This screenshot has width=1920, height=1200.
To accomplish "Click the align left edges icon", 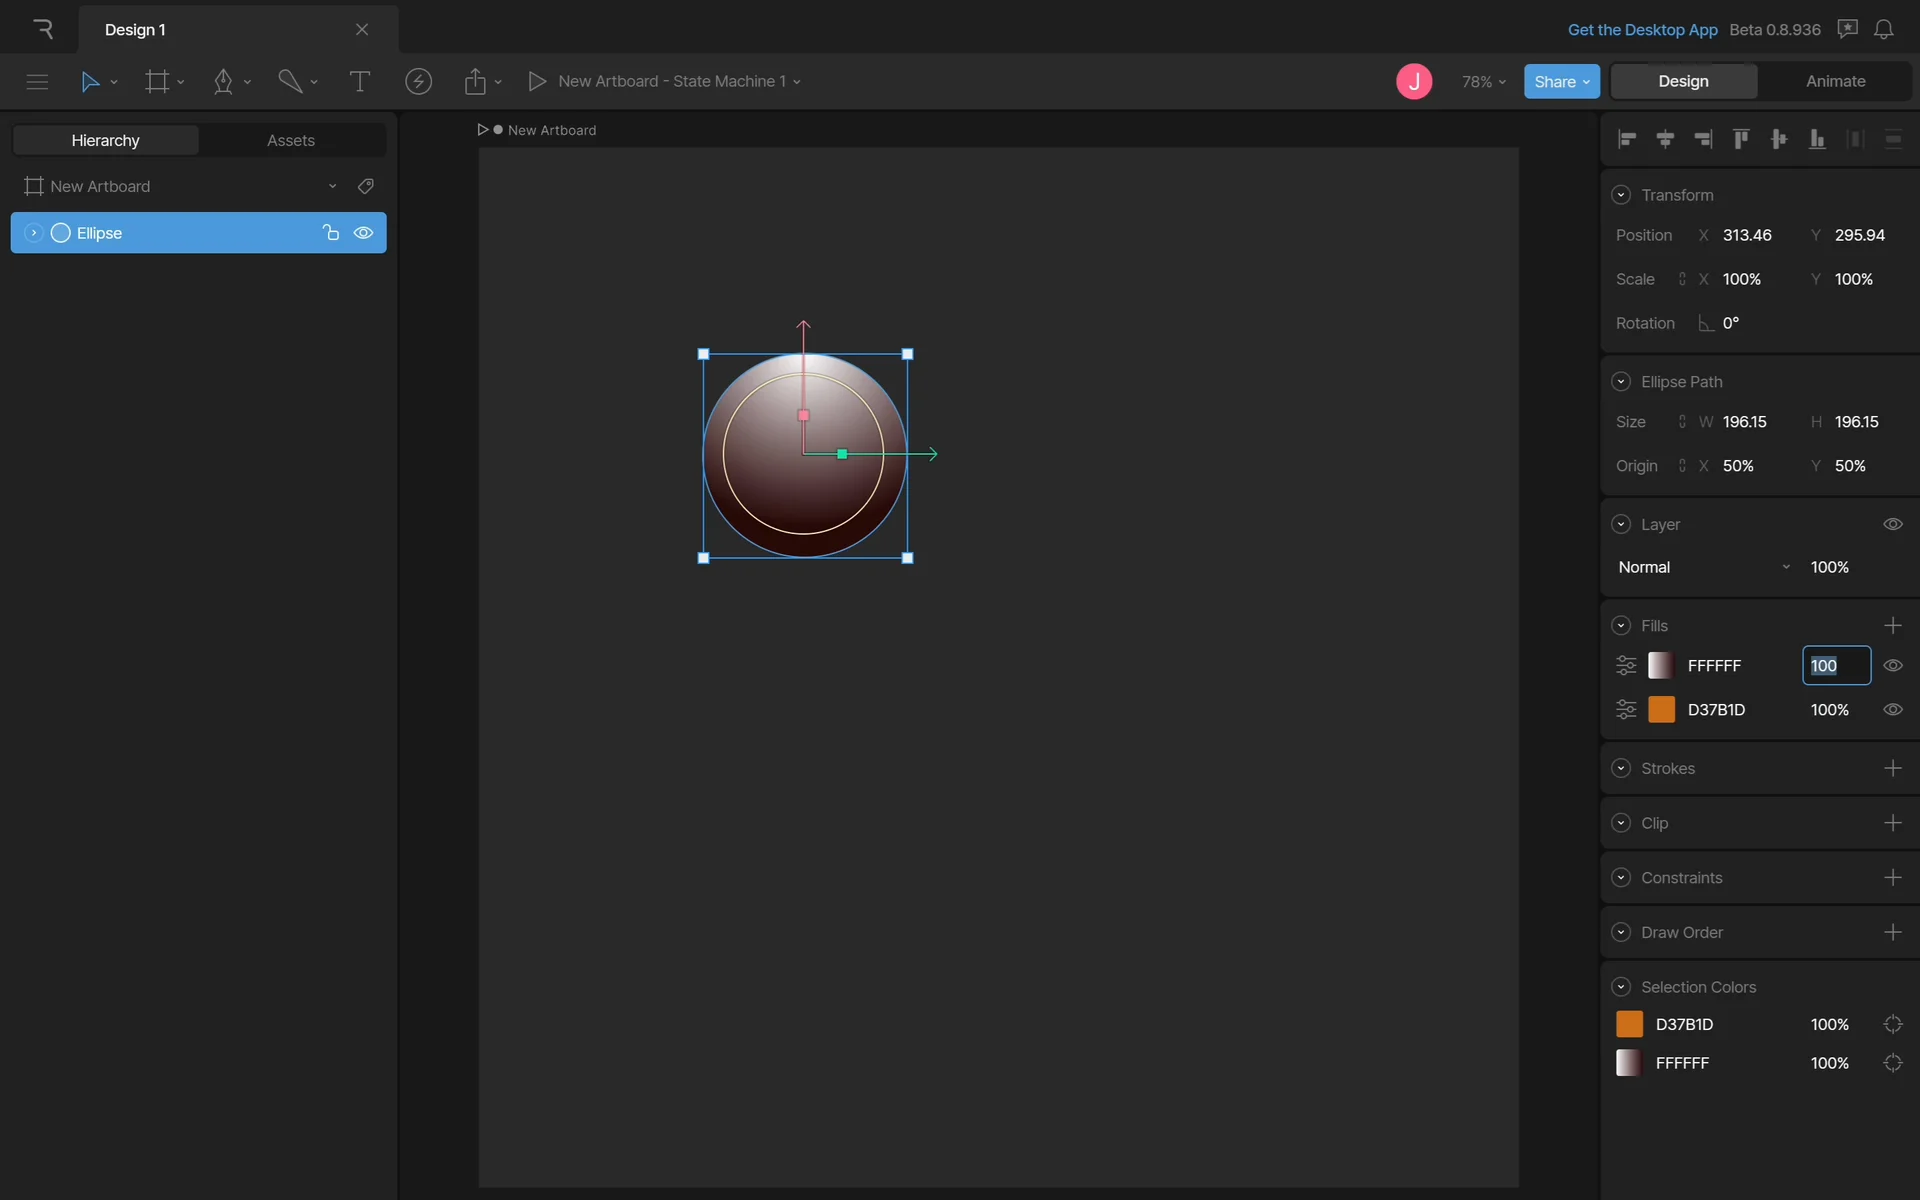I will click(x=1627, y=139).
